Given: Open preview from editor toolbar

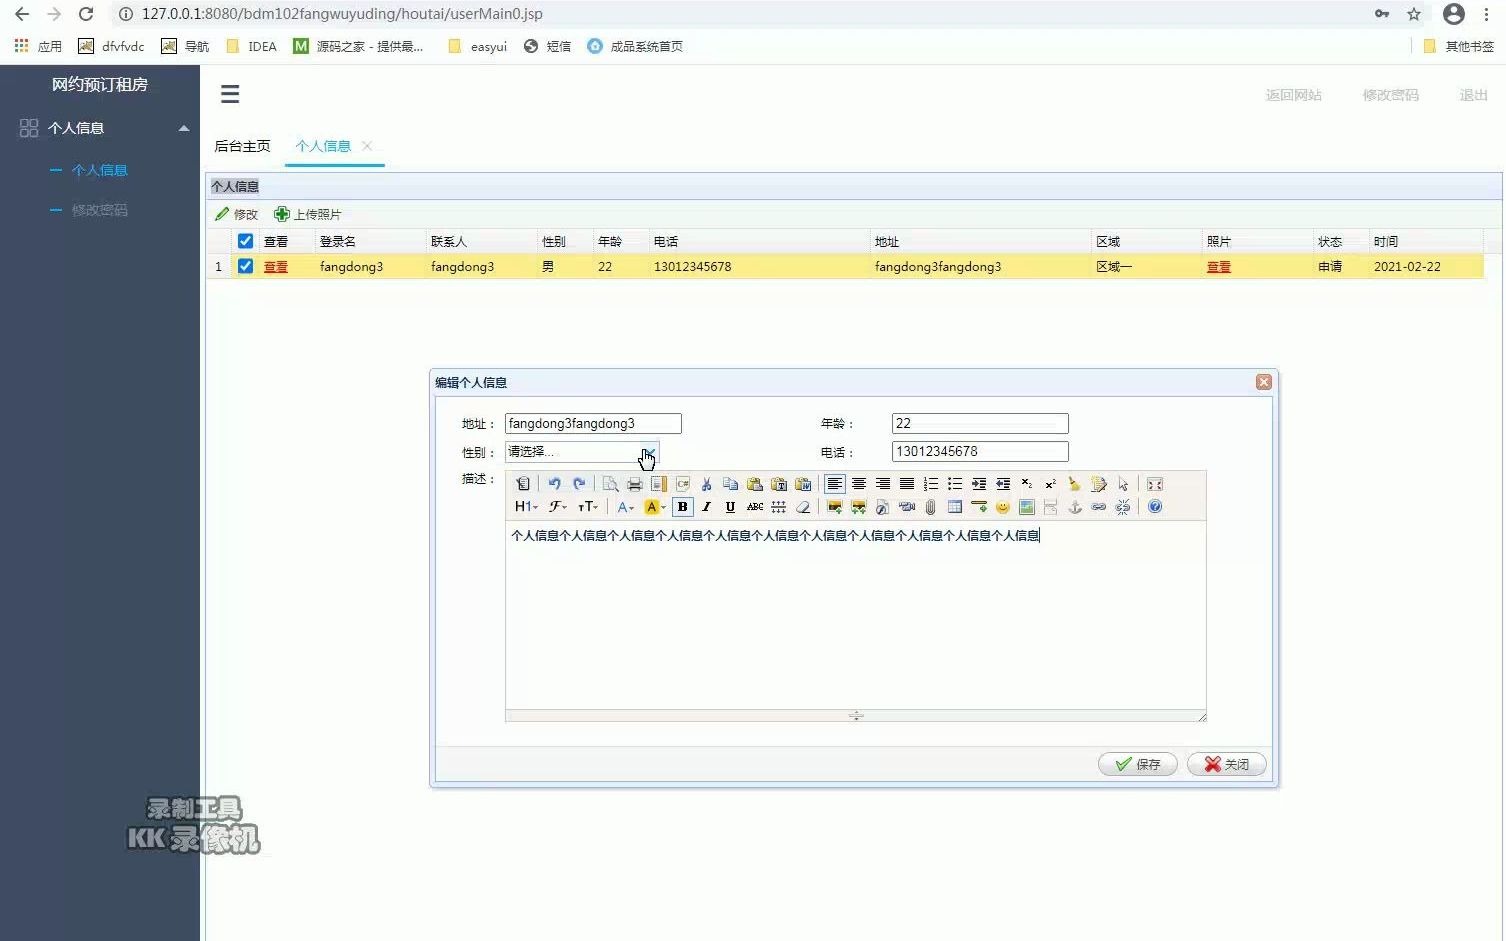Looking at the screenshot, I should (x=611, y=484).
